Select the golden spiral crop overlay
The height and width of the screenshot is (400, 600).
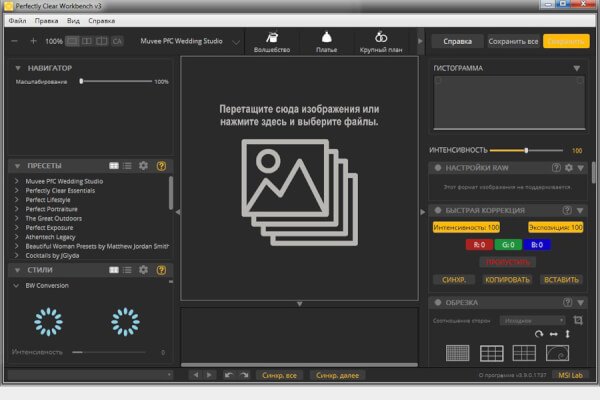click(x=558, y=353)
